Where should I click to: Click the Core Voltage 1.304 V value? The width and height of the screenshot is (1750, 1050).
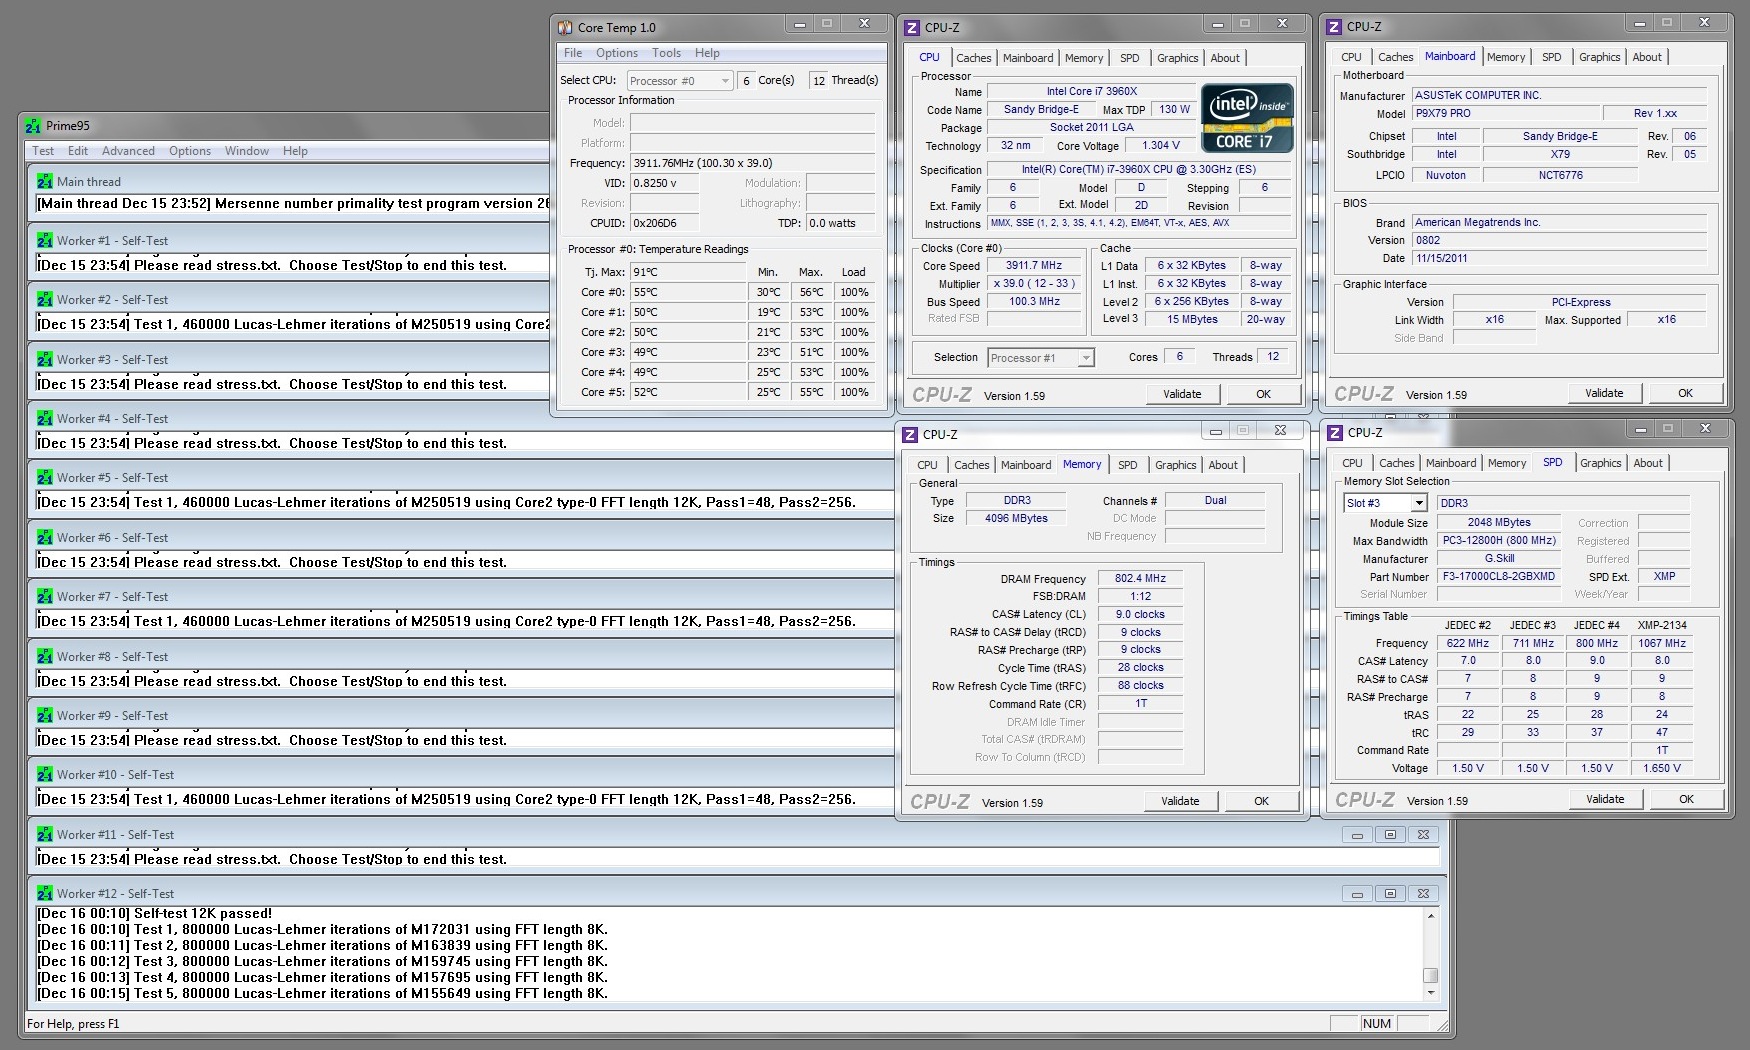click(1160, 146)
